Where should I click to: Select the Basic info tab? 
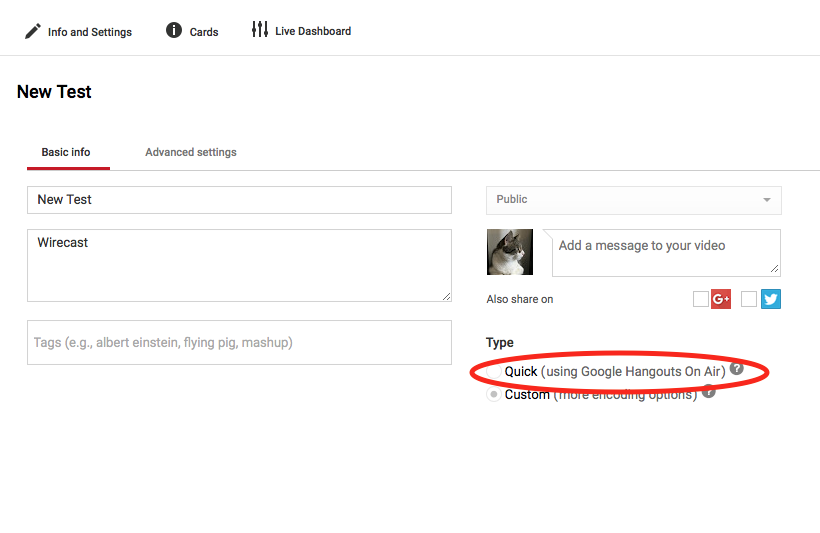pos(66,152)
